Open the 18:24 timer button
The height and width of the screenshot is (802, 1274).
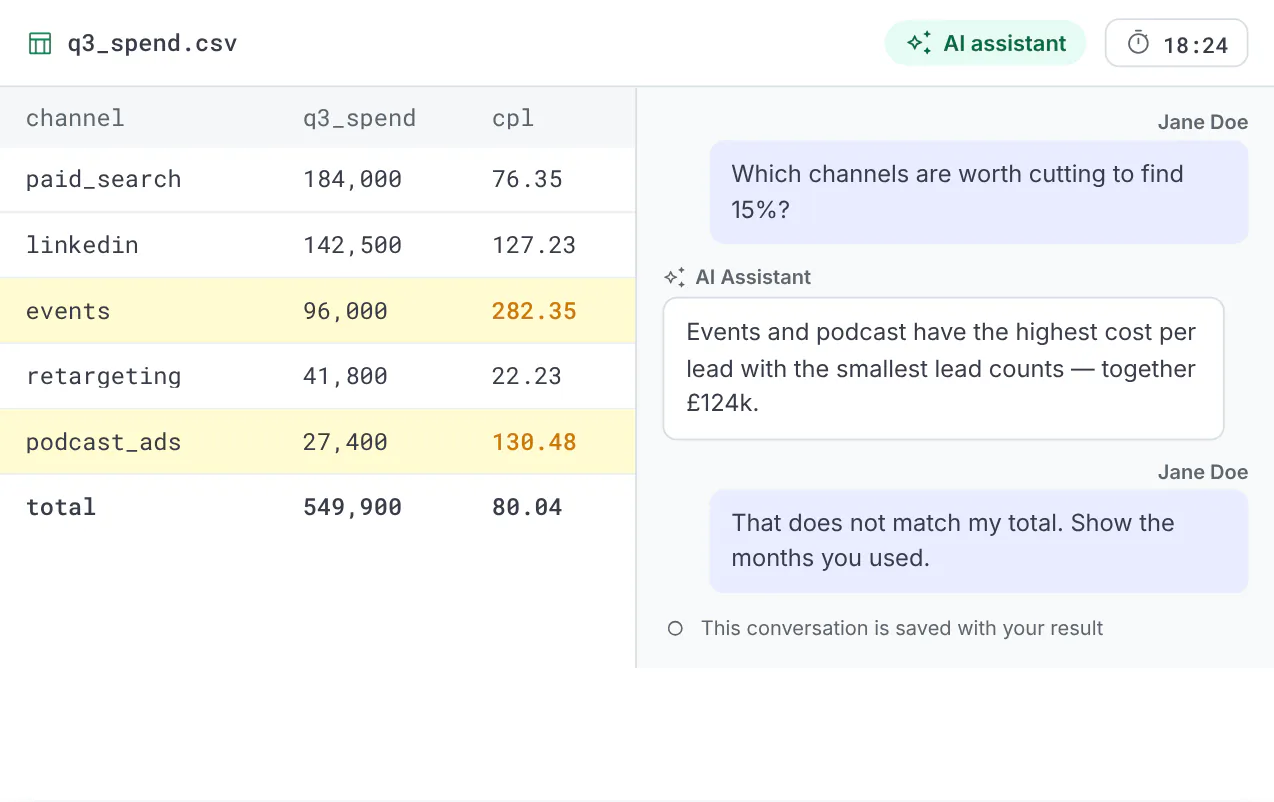pyautogui.click(x=1176, y=43)
